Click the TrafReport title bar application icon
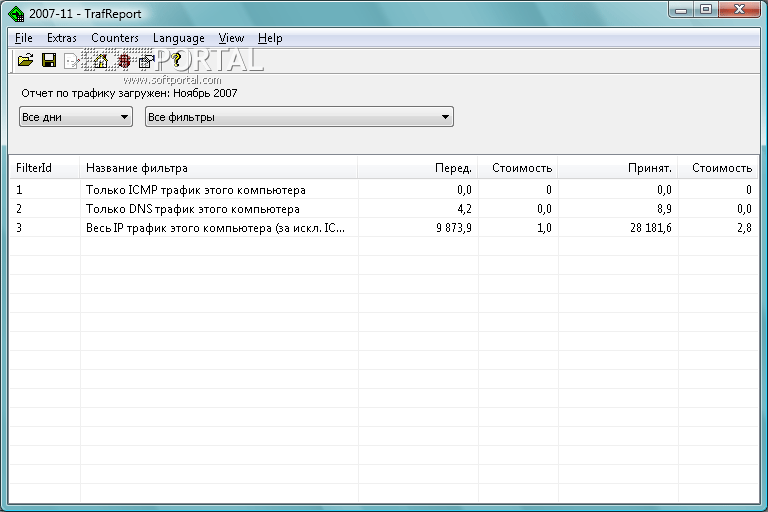The width and height of the screenshot is (768, 512). click(x=16, y=14)
